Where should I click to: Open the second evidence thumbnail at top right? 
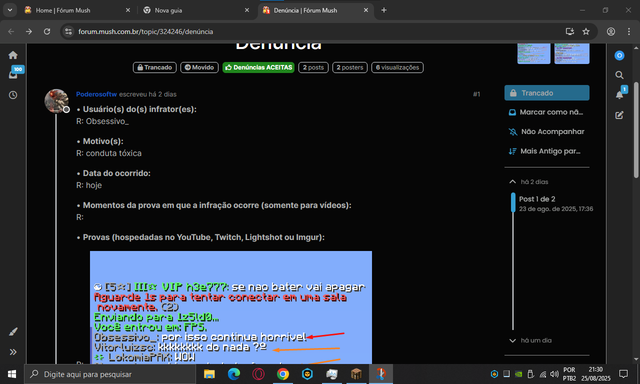tap(571, 53)
